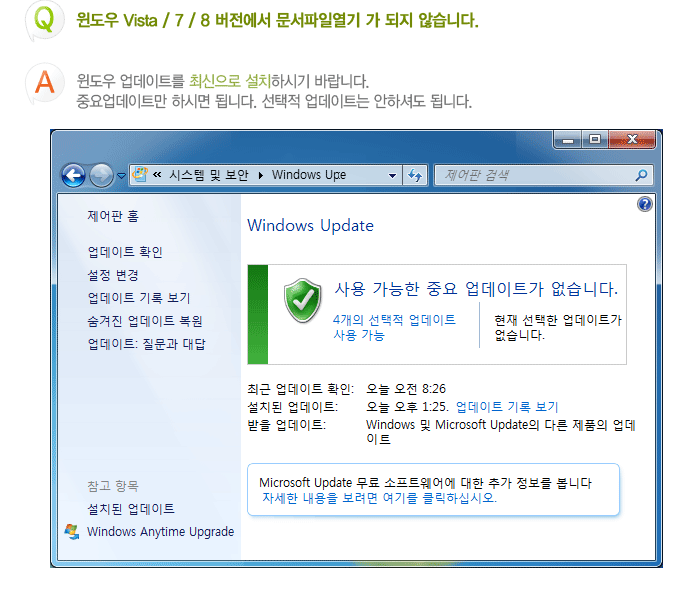Screen dimensions: 690x602
Task: Open 업데이트: 질문과 대답 in sidebar
Action: click(146, 344)
